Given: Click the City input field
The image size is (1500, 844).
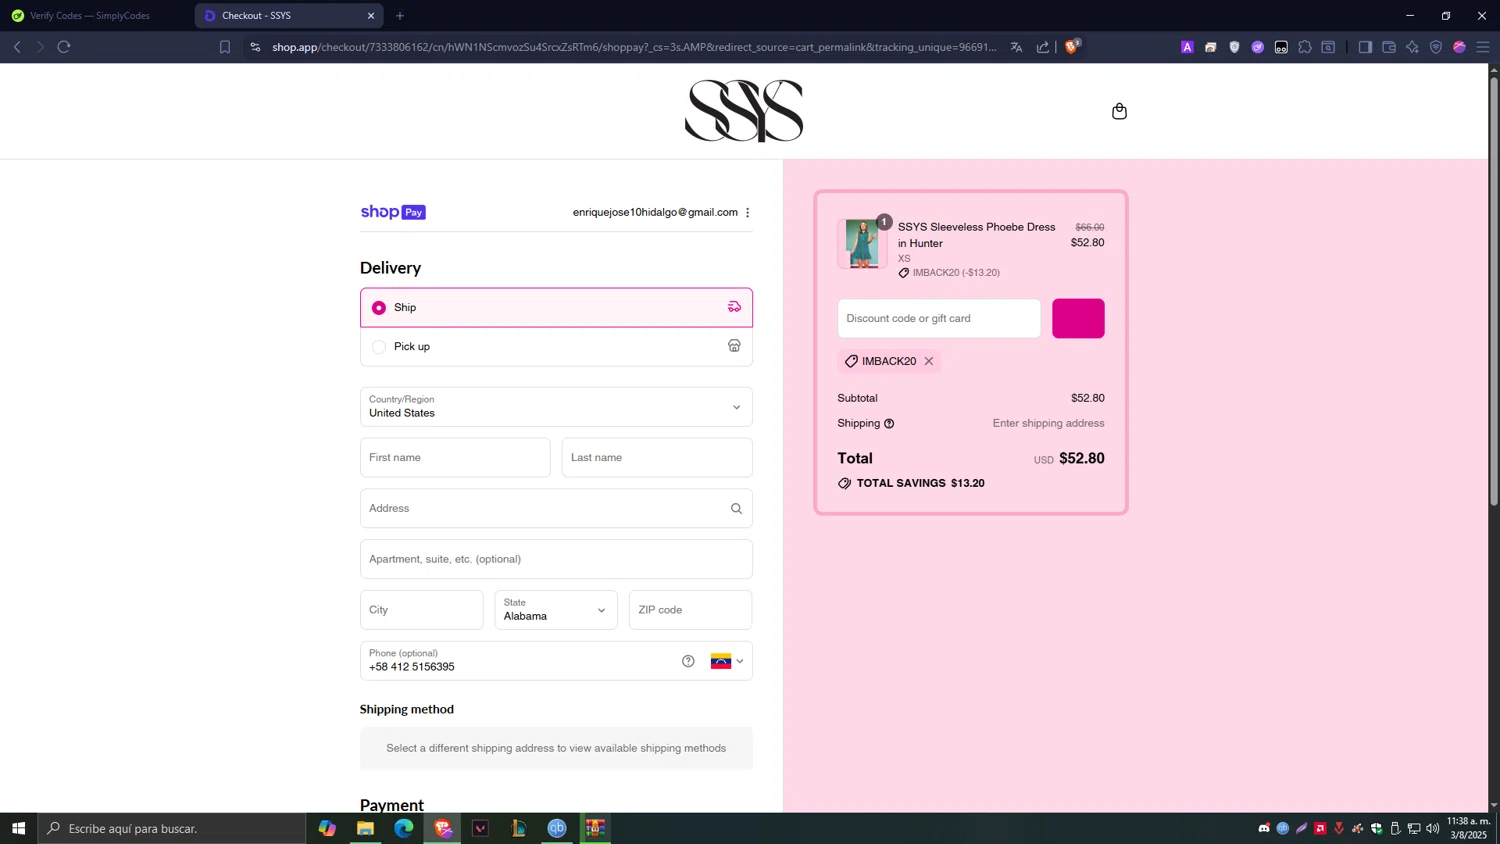Looking at the screenshot, I should click(x=422, y=610).
